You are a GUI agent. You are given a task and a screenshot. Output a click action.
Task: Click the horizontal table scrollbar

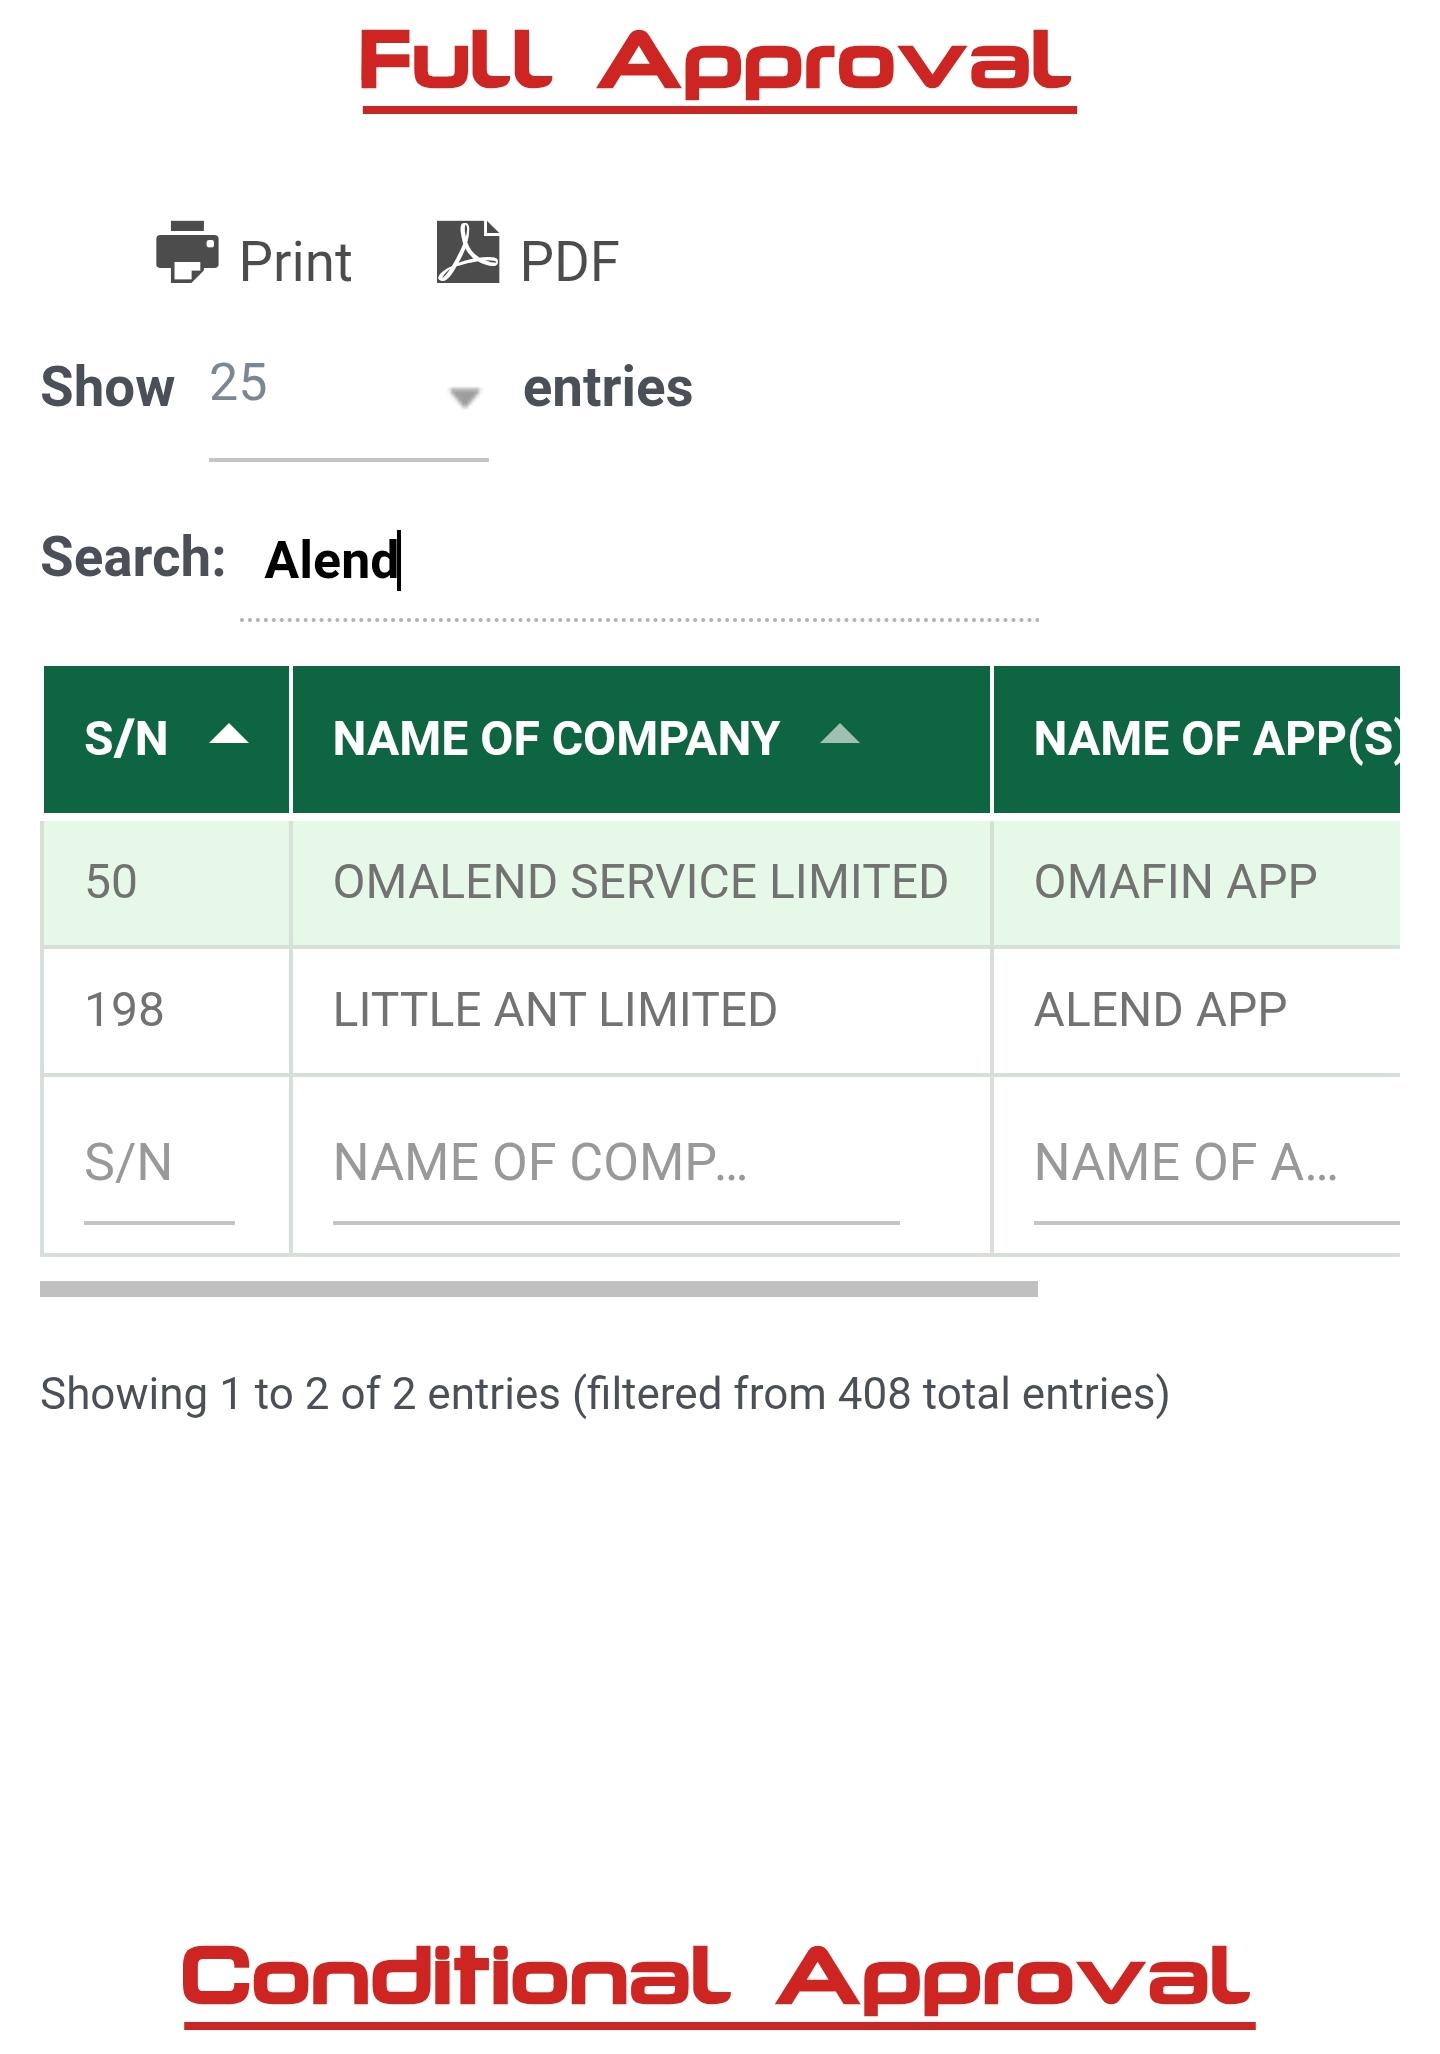click(538, 1289)
